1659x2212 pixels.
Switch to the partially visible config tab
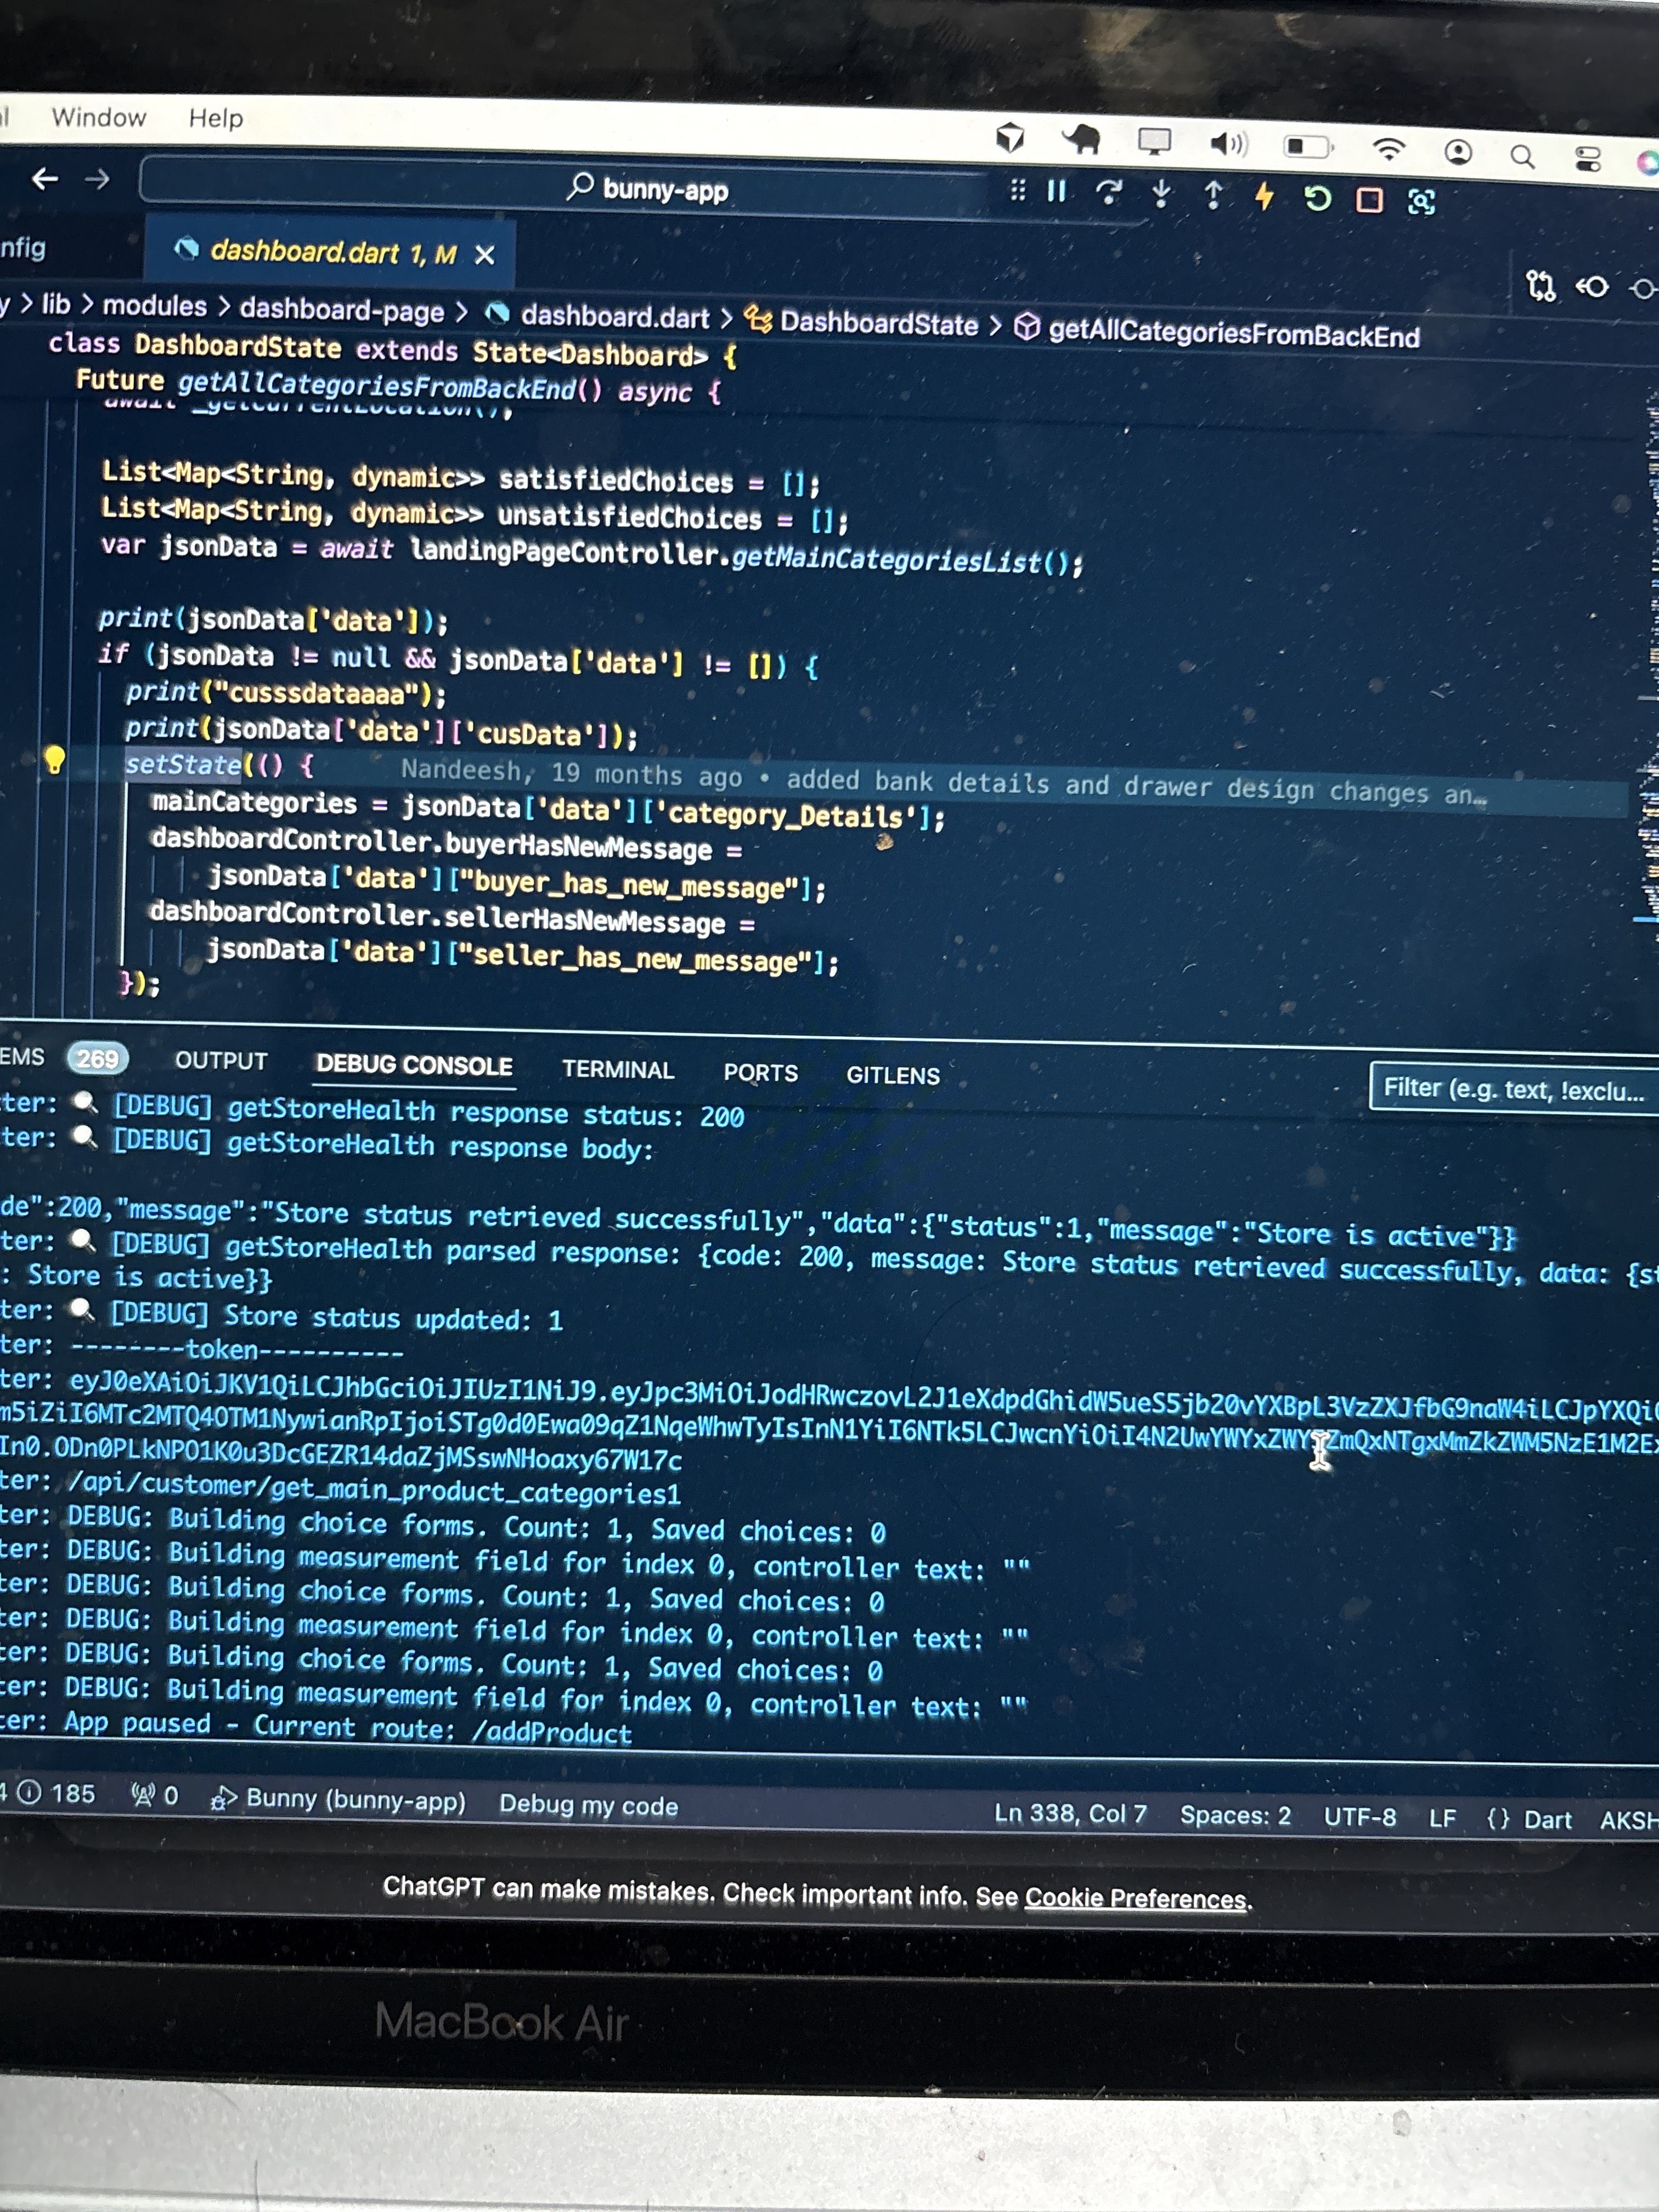click(23, 247)
